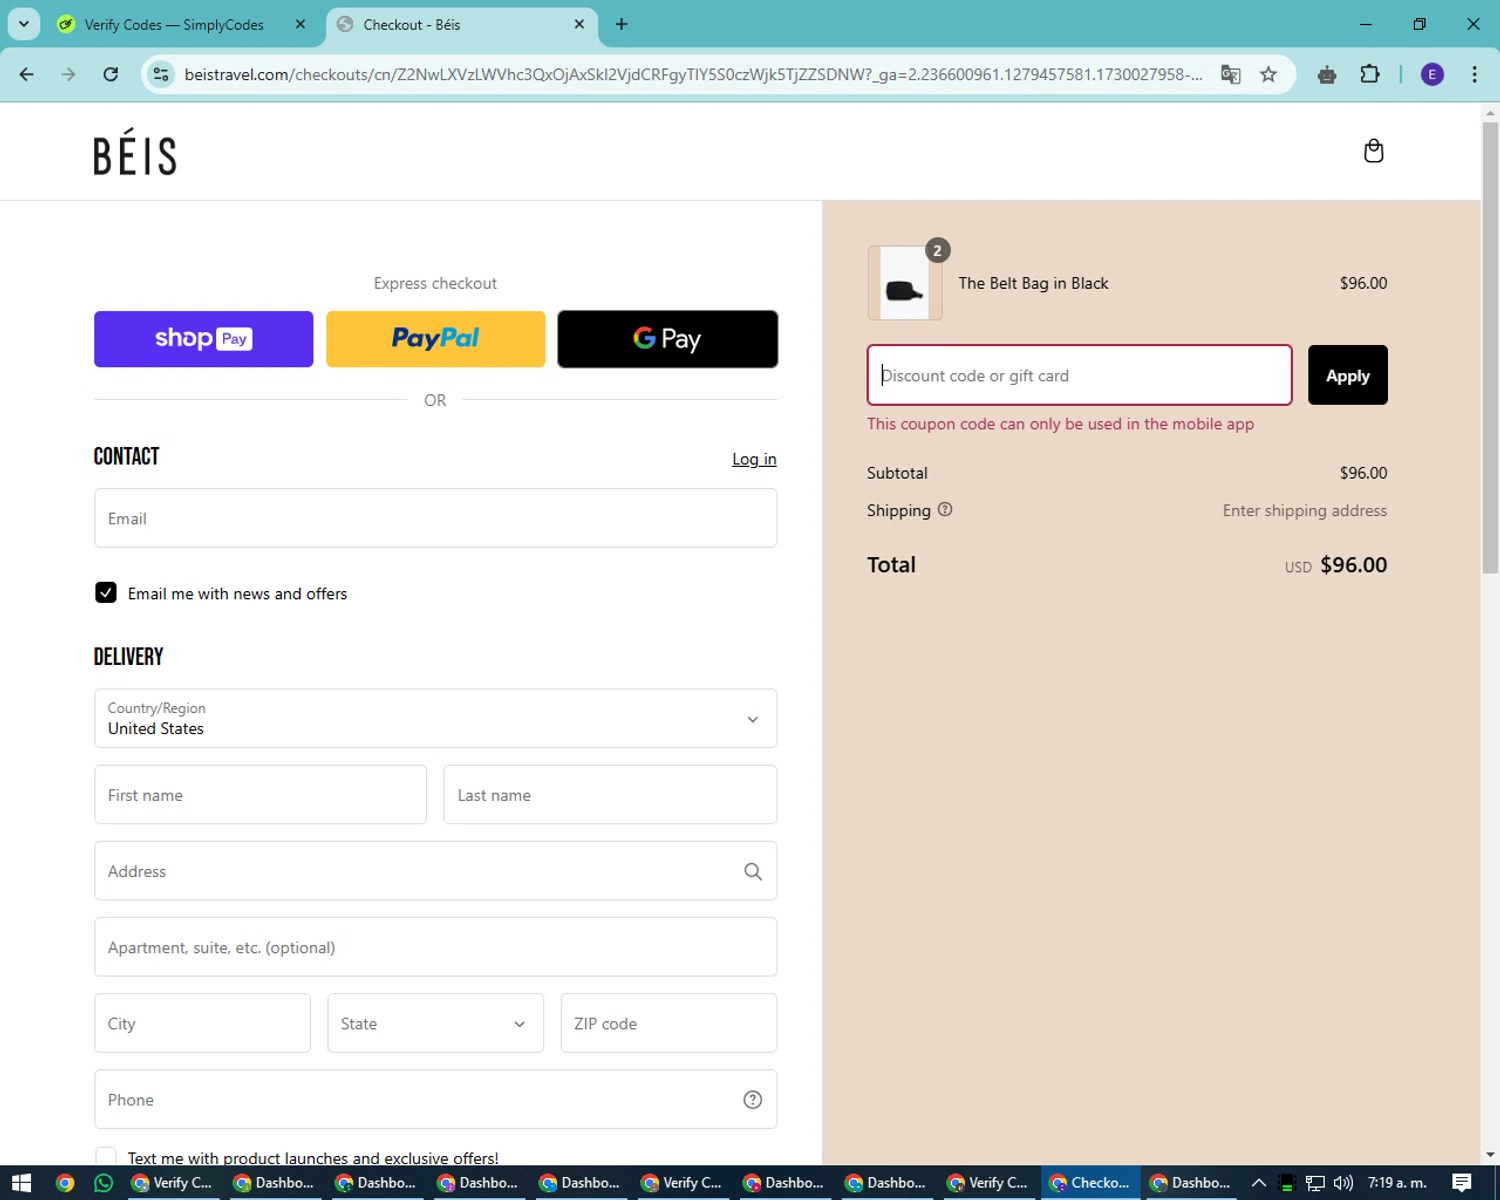Click the browser forward arrow

[x=68, y=74]
